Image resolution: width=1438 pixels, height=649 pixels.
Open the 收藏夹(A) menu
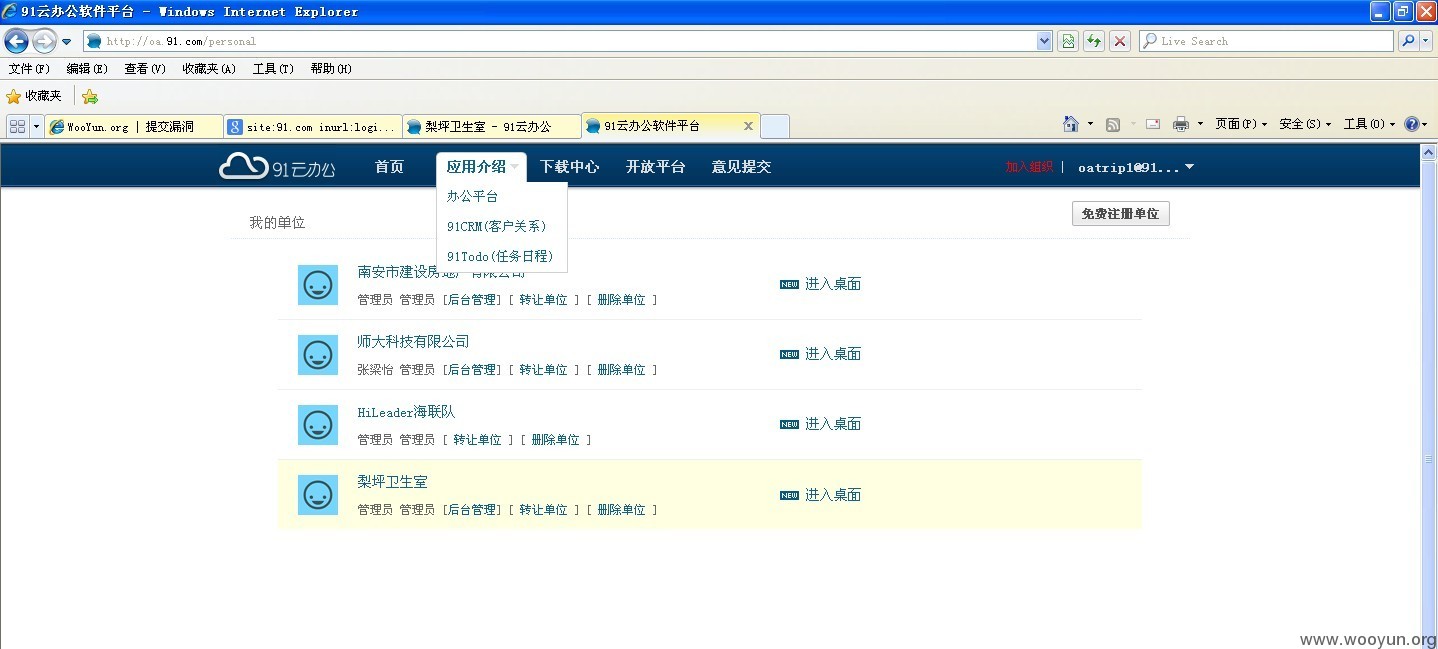(x=209, y=69)
